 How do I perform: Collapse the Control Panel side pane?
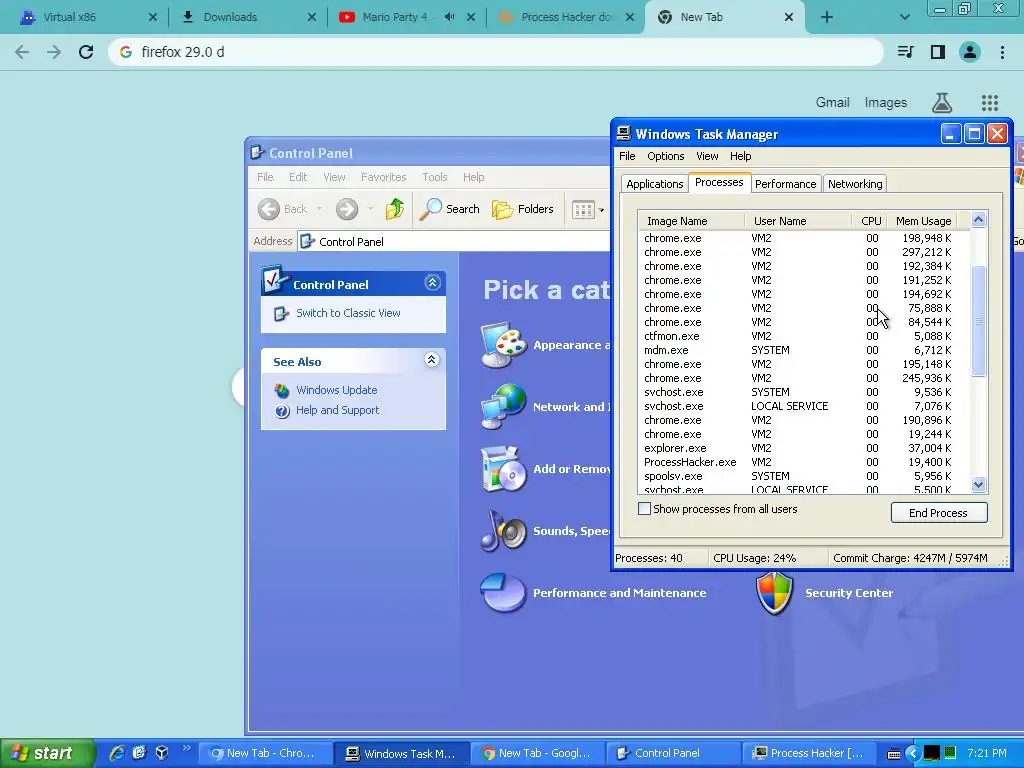click(432, 283)
